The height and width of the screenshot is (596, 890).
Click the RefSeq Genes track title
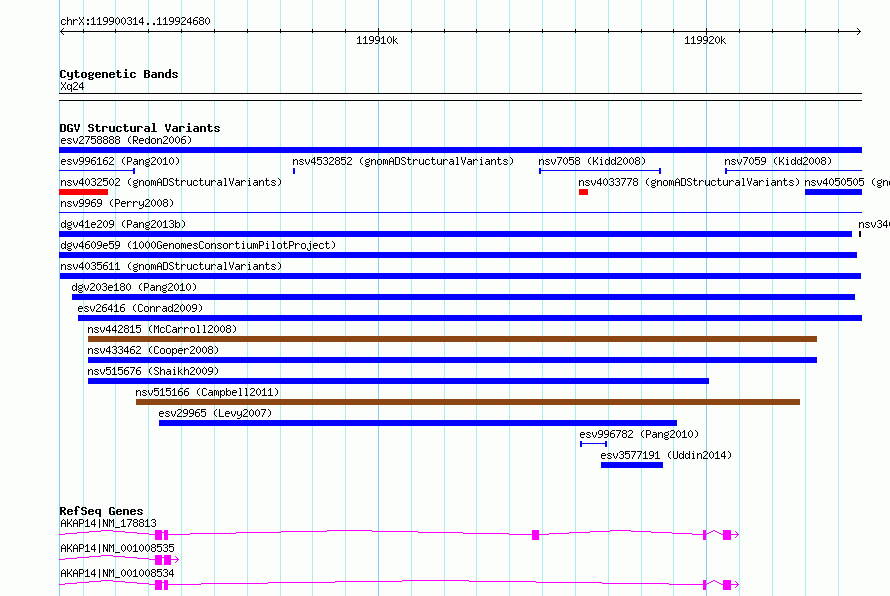pos(101,511)
